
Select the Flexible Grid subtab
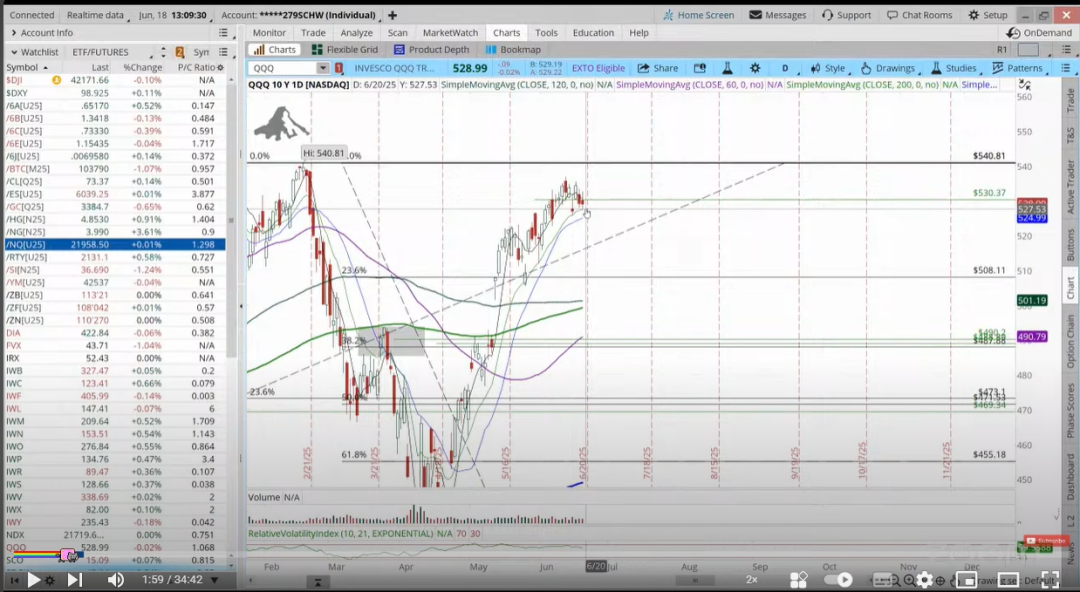(345, 50)
